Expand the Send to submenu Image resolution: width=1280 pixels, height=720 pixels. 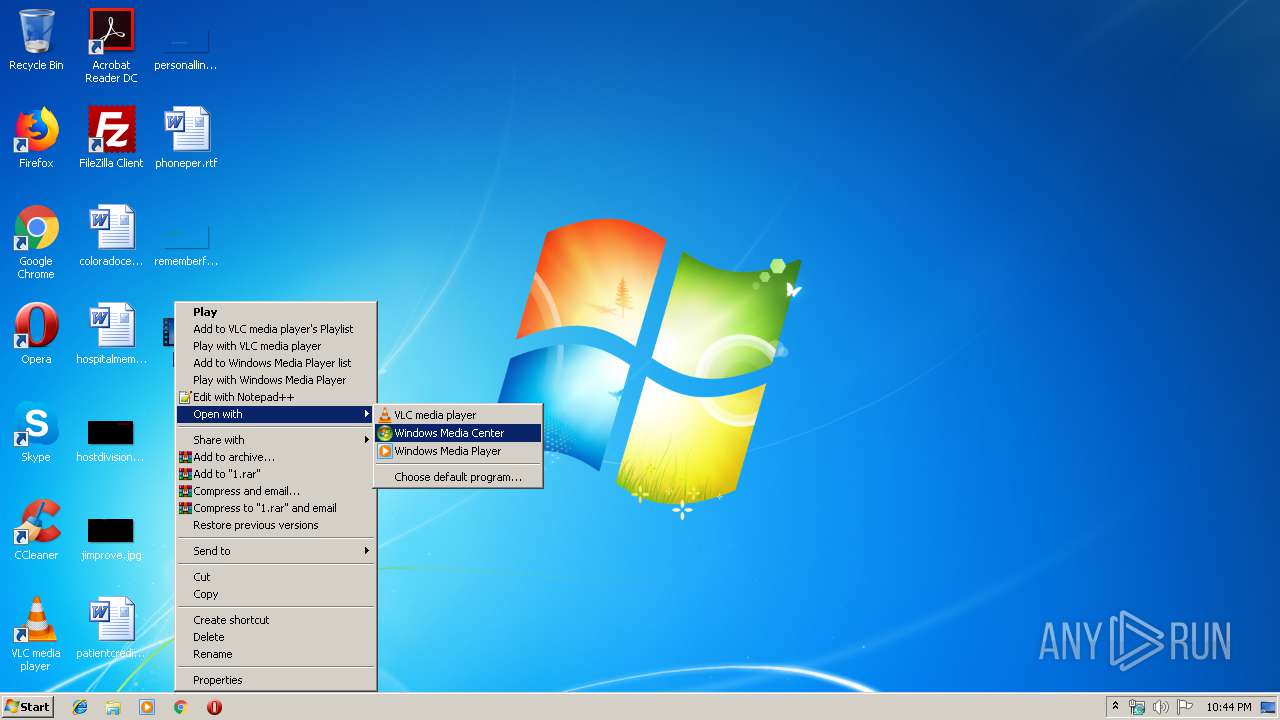(276, 551)
